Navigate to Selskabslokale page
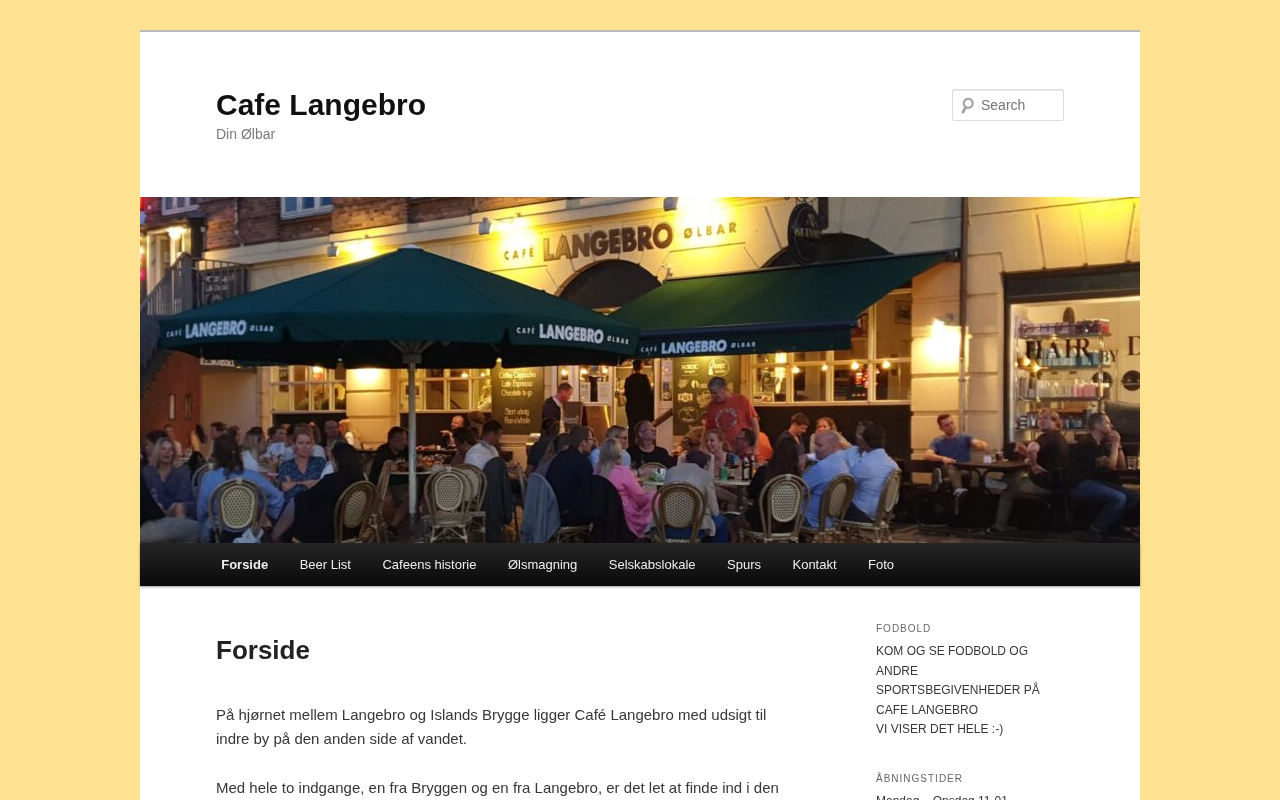Screen dimensions: 1280x800 pos(652,565)
